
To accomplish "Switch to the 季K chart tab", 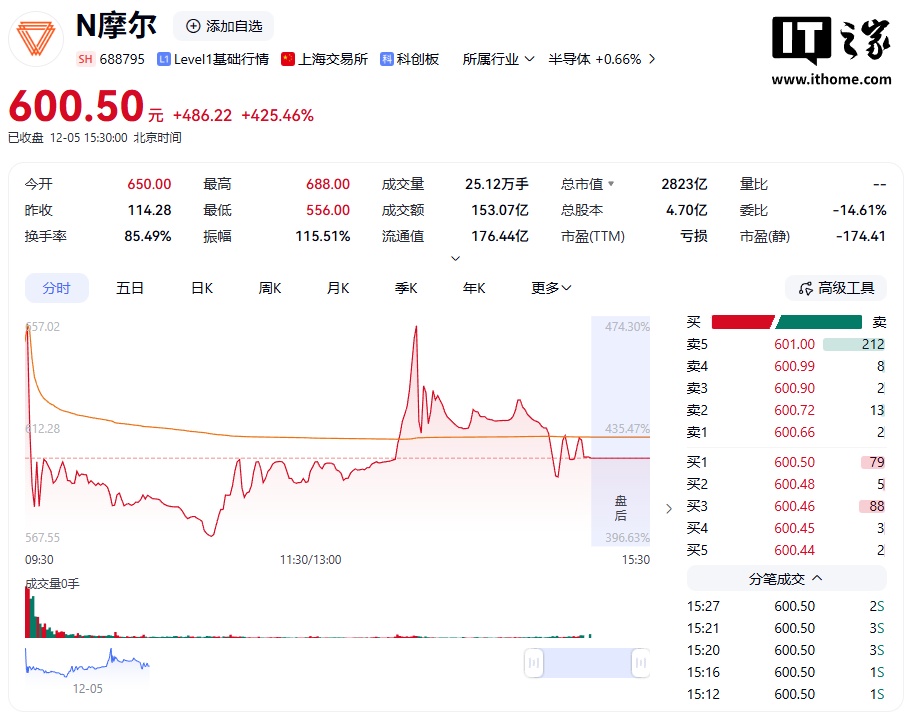I will (406, 288).
